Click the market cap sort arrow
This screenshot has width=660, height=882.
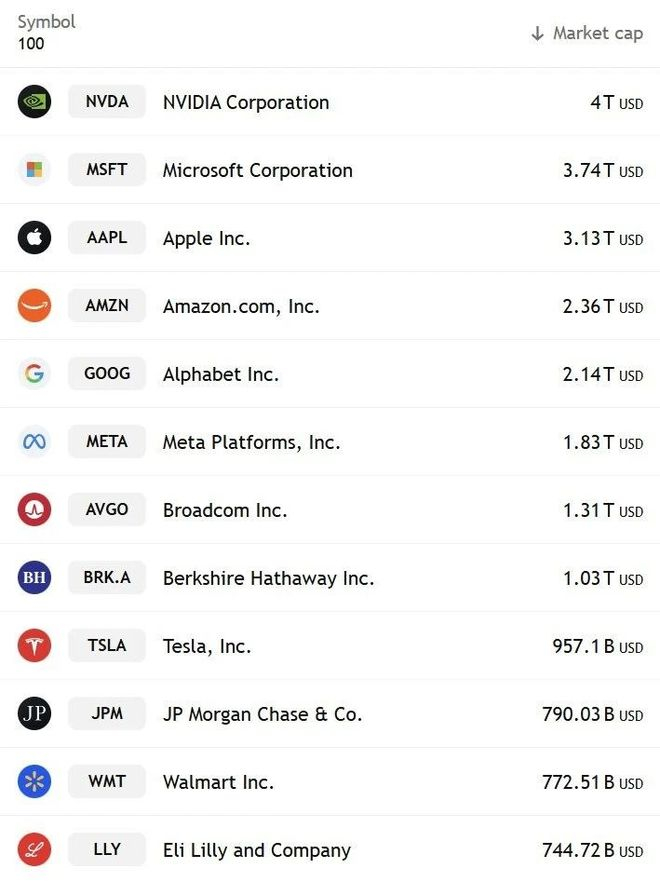pos(538,34)
